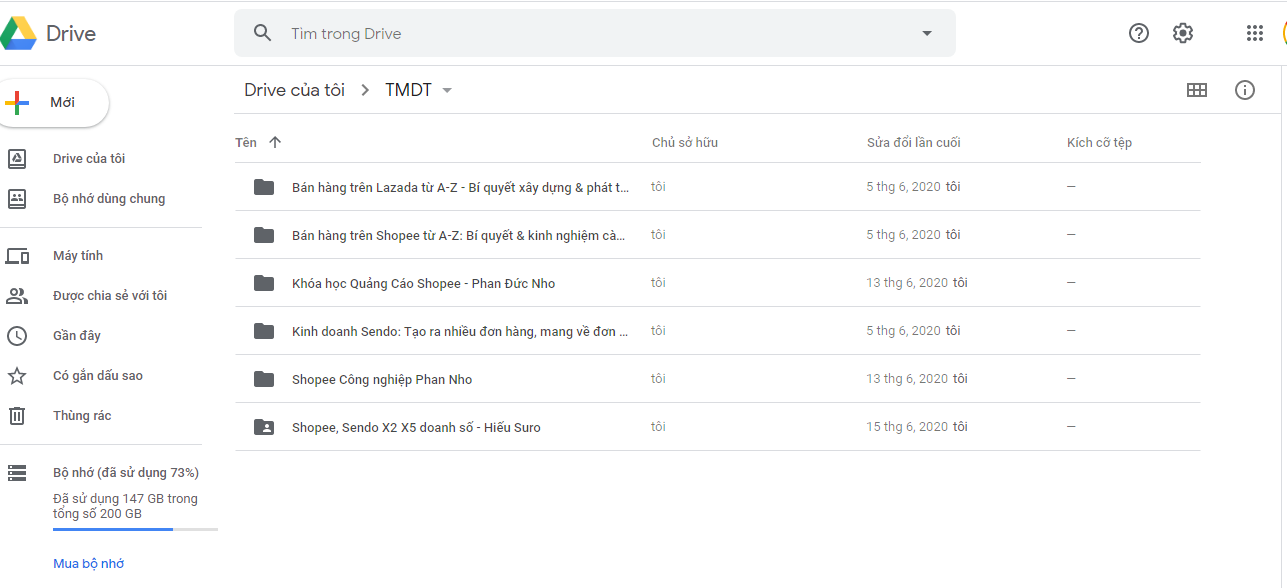Click the search magnifier icon
Viewport: 1287px width, 588px height.
tap(263, 33)
